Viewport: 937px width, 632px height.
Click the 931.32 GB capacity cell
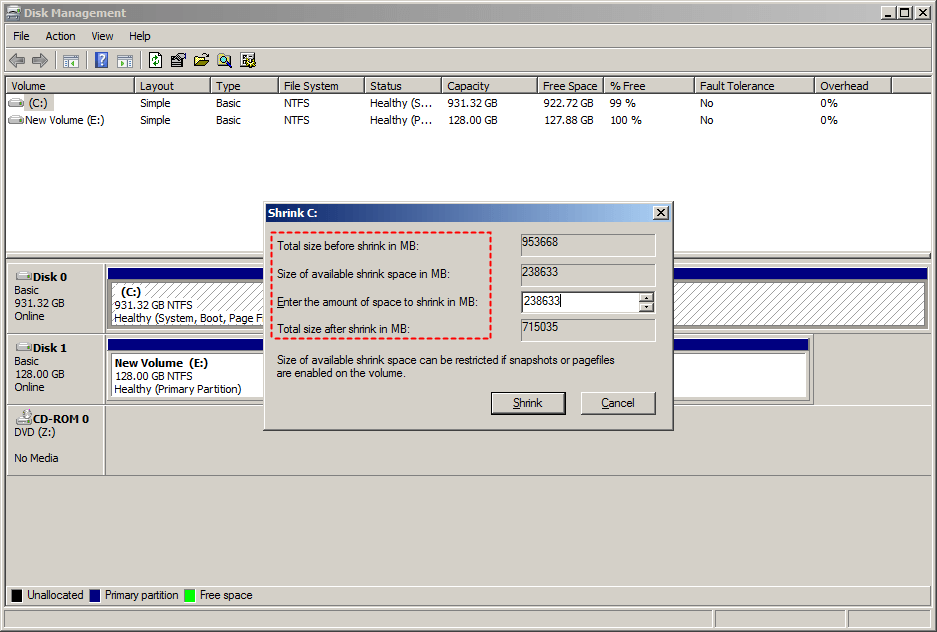pos(473,103)
